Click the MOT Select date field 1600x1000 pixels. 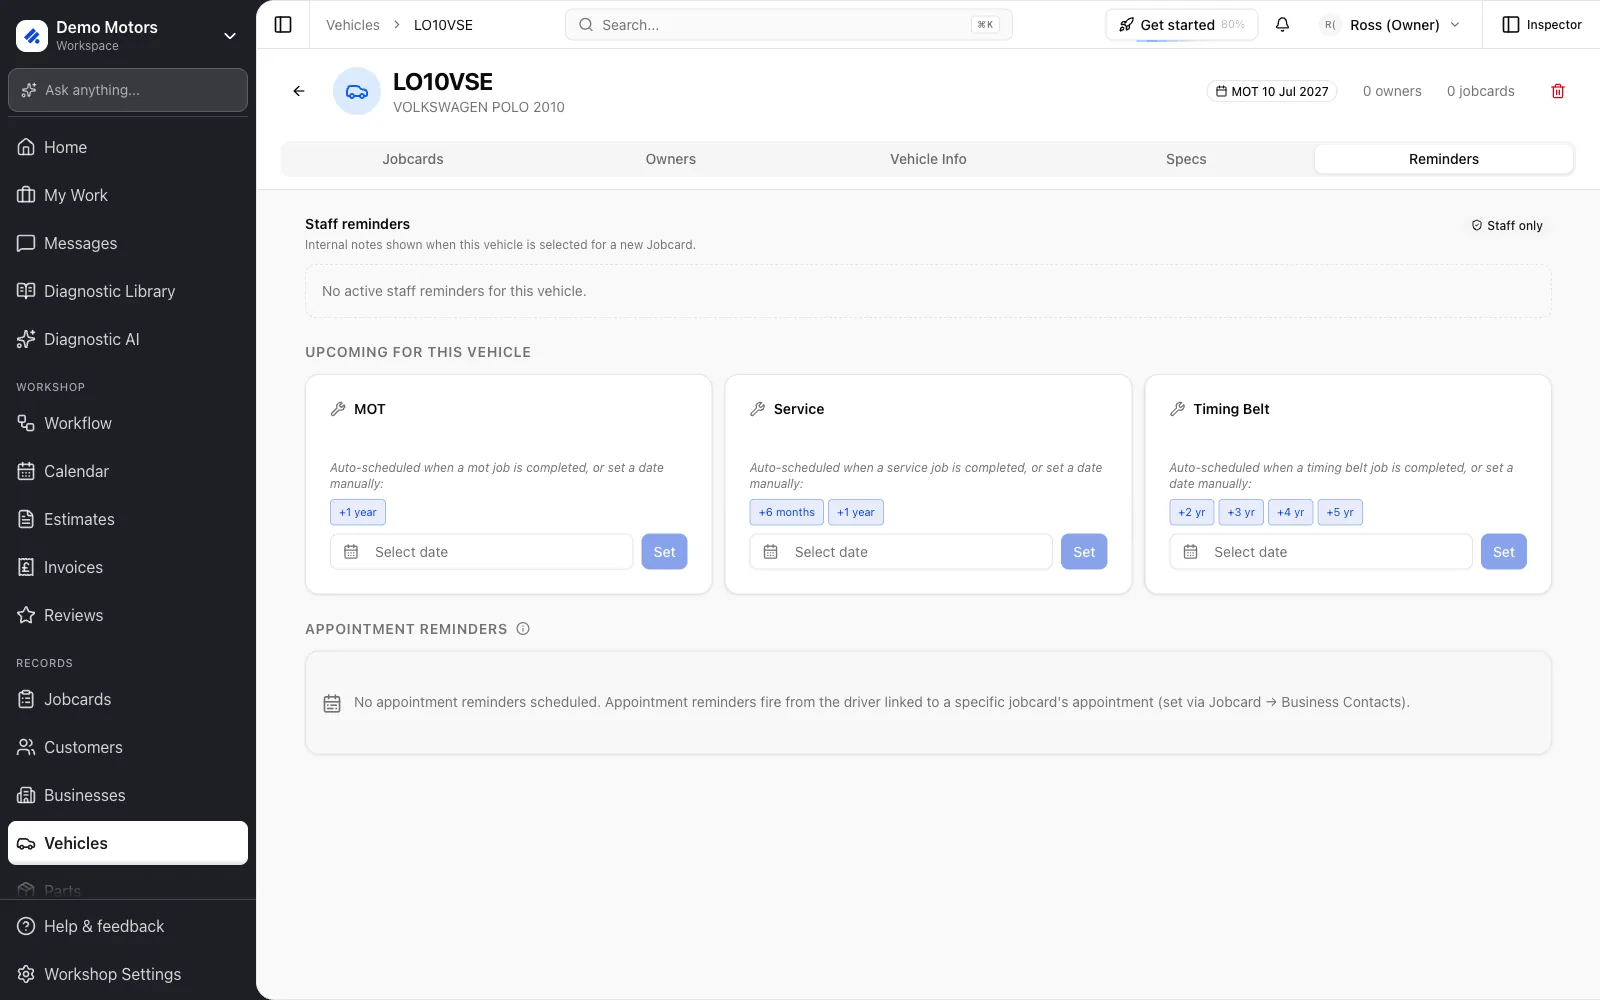482,552
